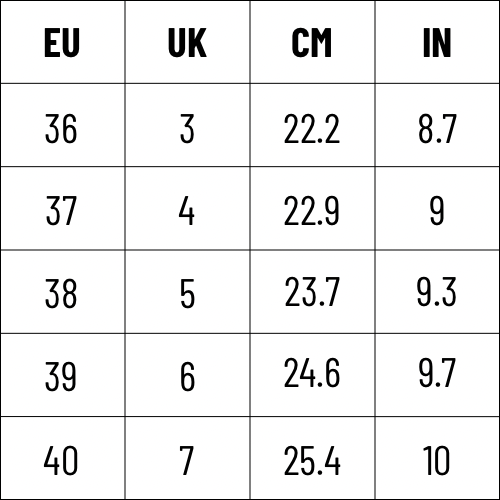
Task: Select the 22.2 centimeter value
Action: coord(312,129)
